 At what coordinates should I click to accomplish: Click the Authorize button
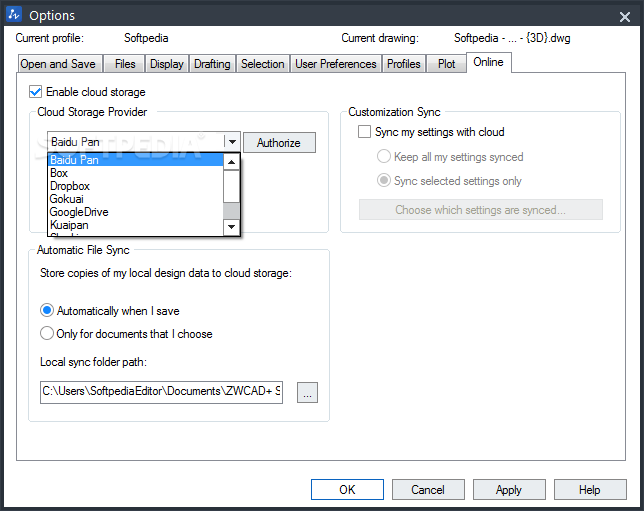click(279, 143)
